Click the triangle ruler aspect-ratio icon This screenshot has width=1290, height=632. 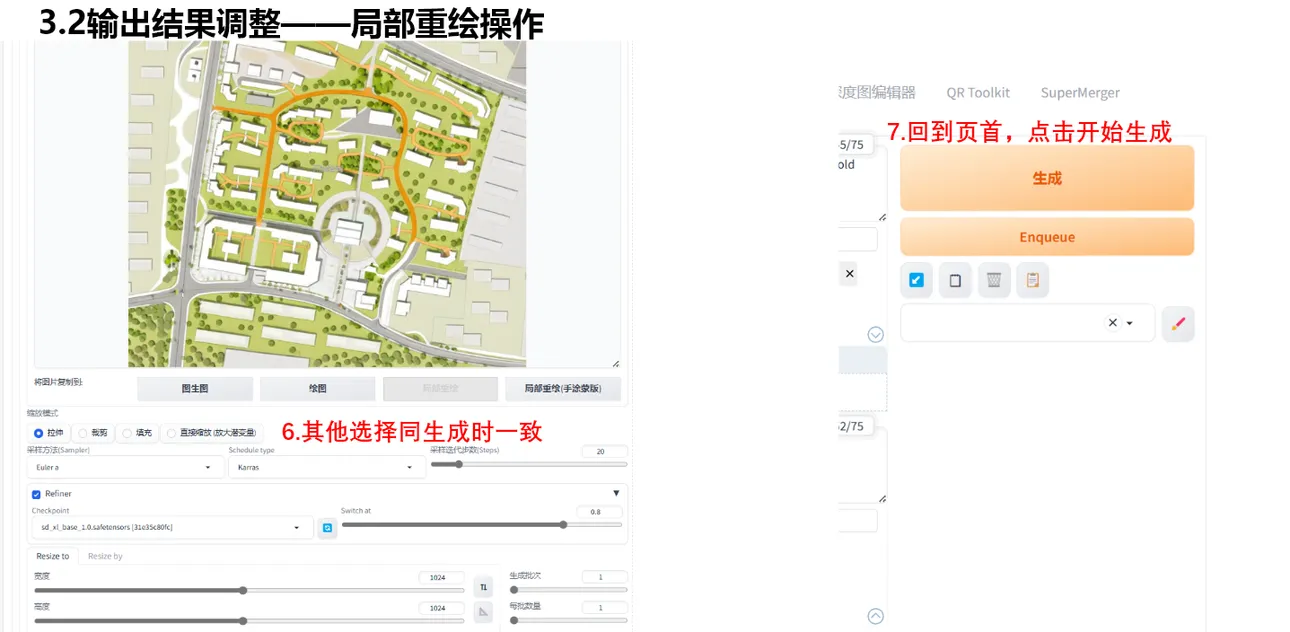tap(483, 611)
